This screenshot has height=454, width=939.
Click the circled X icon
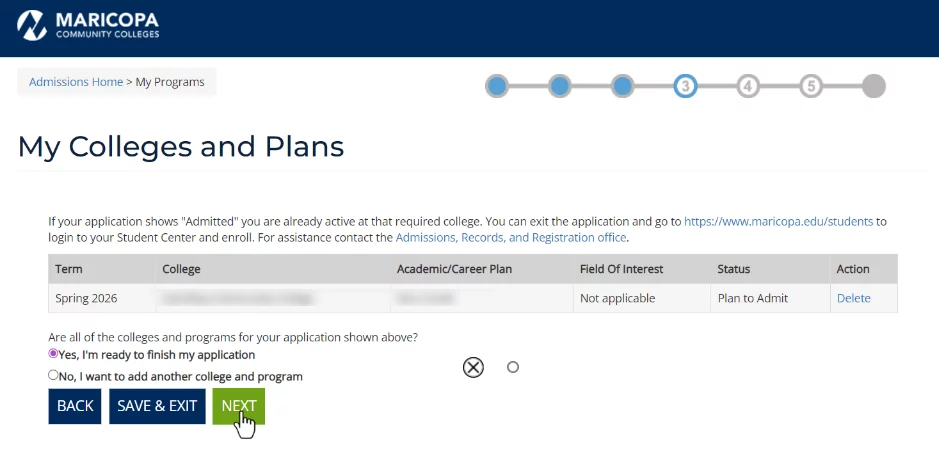click(473, 368)
